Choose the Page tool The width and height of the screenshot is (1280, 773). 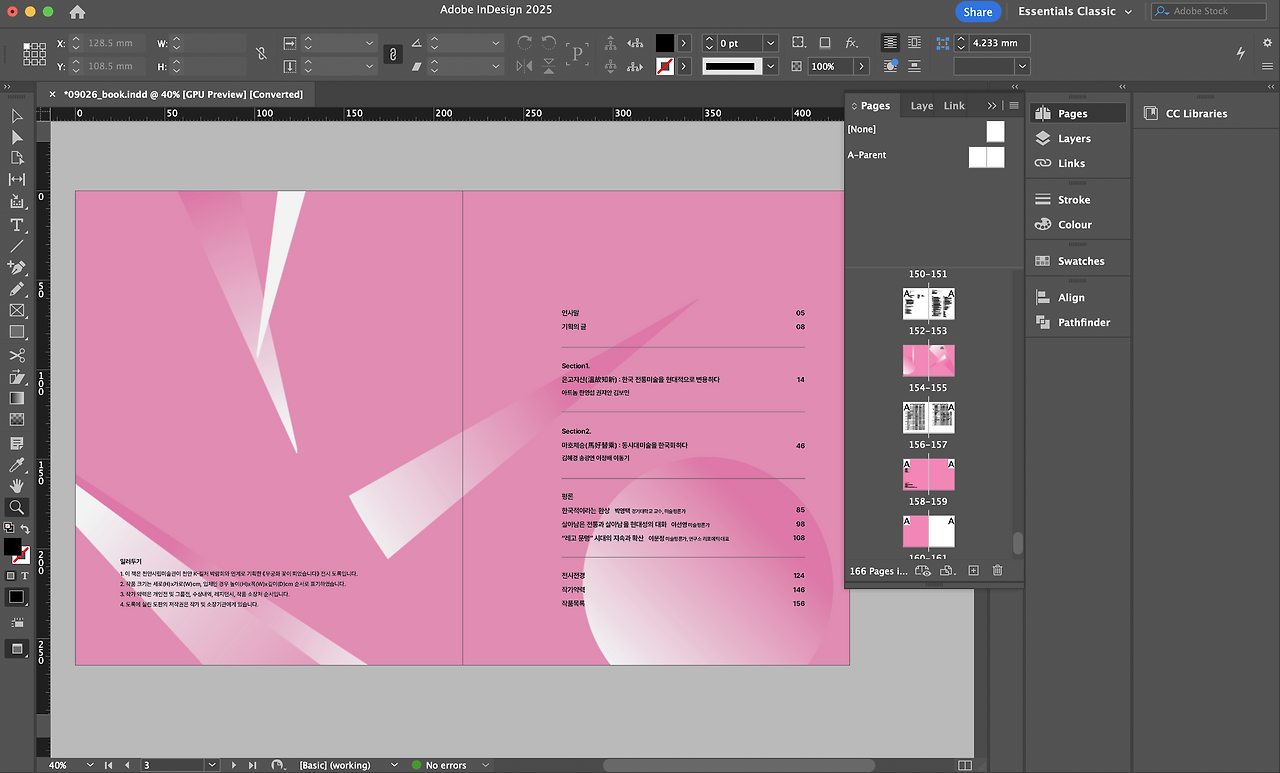(x=17, y=158)
